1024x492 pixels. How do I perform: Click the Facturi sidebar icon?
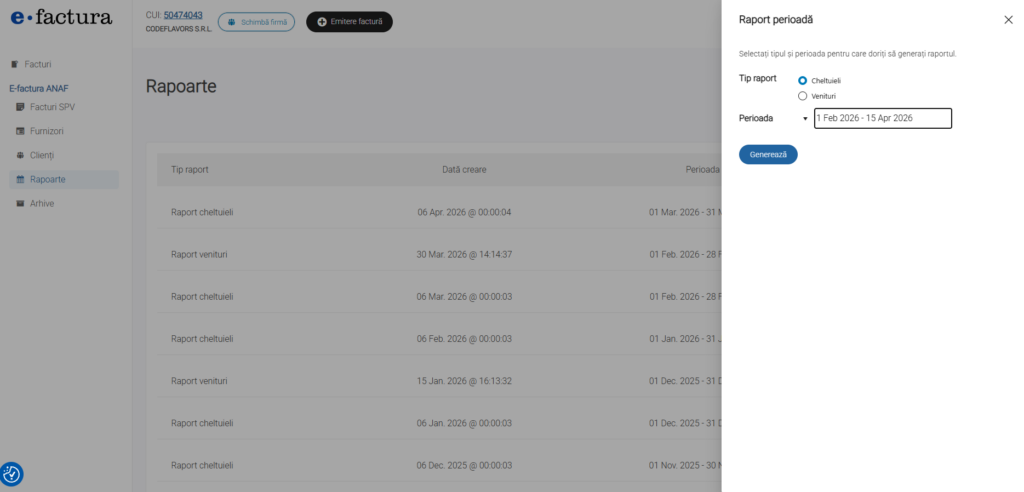(15, 64)
